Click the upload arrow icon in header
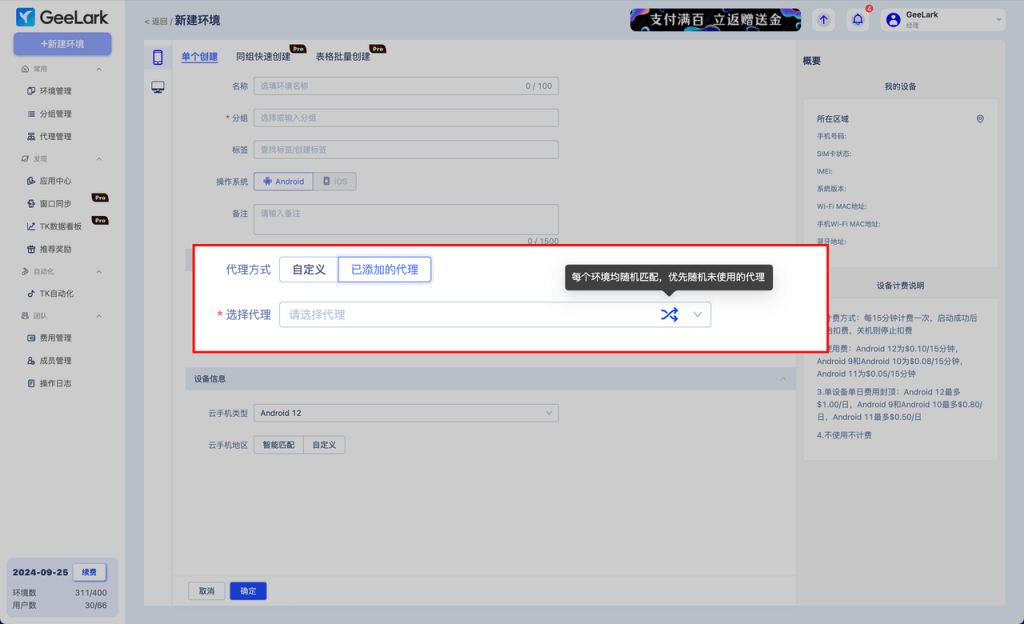This screenshot has width=1024, height=624. [823, 19]
